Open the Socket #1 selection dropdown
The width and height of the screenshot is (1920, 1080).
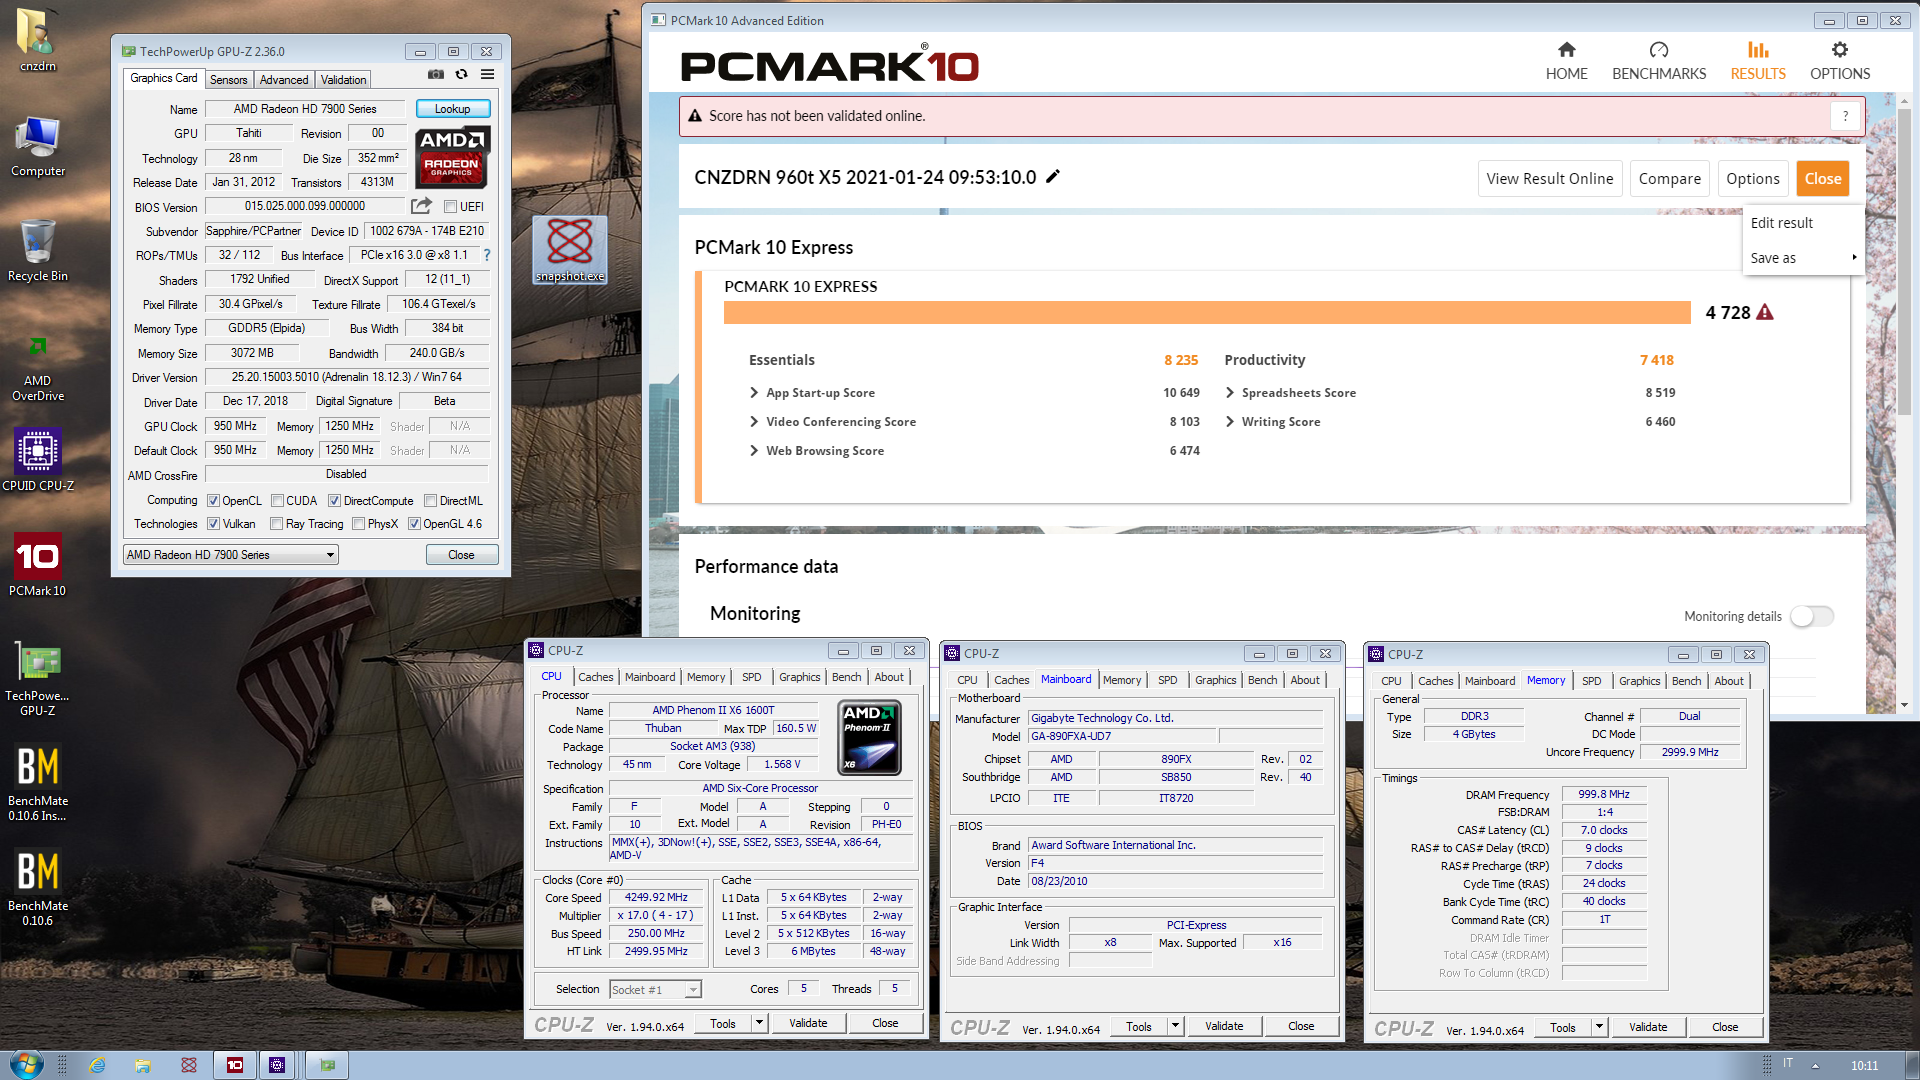click(655, 990)
